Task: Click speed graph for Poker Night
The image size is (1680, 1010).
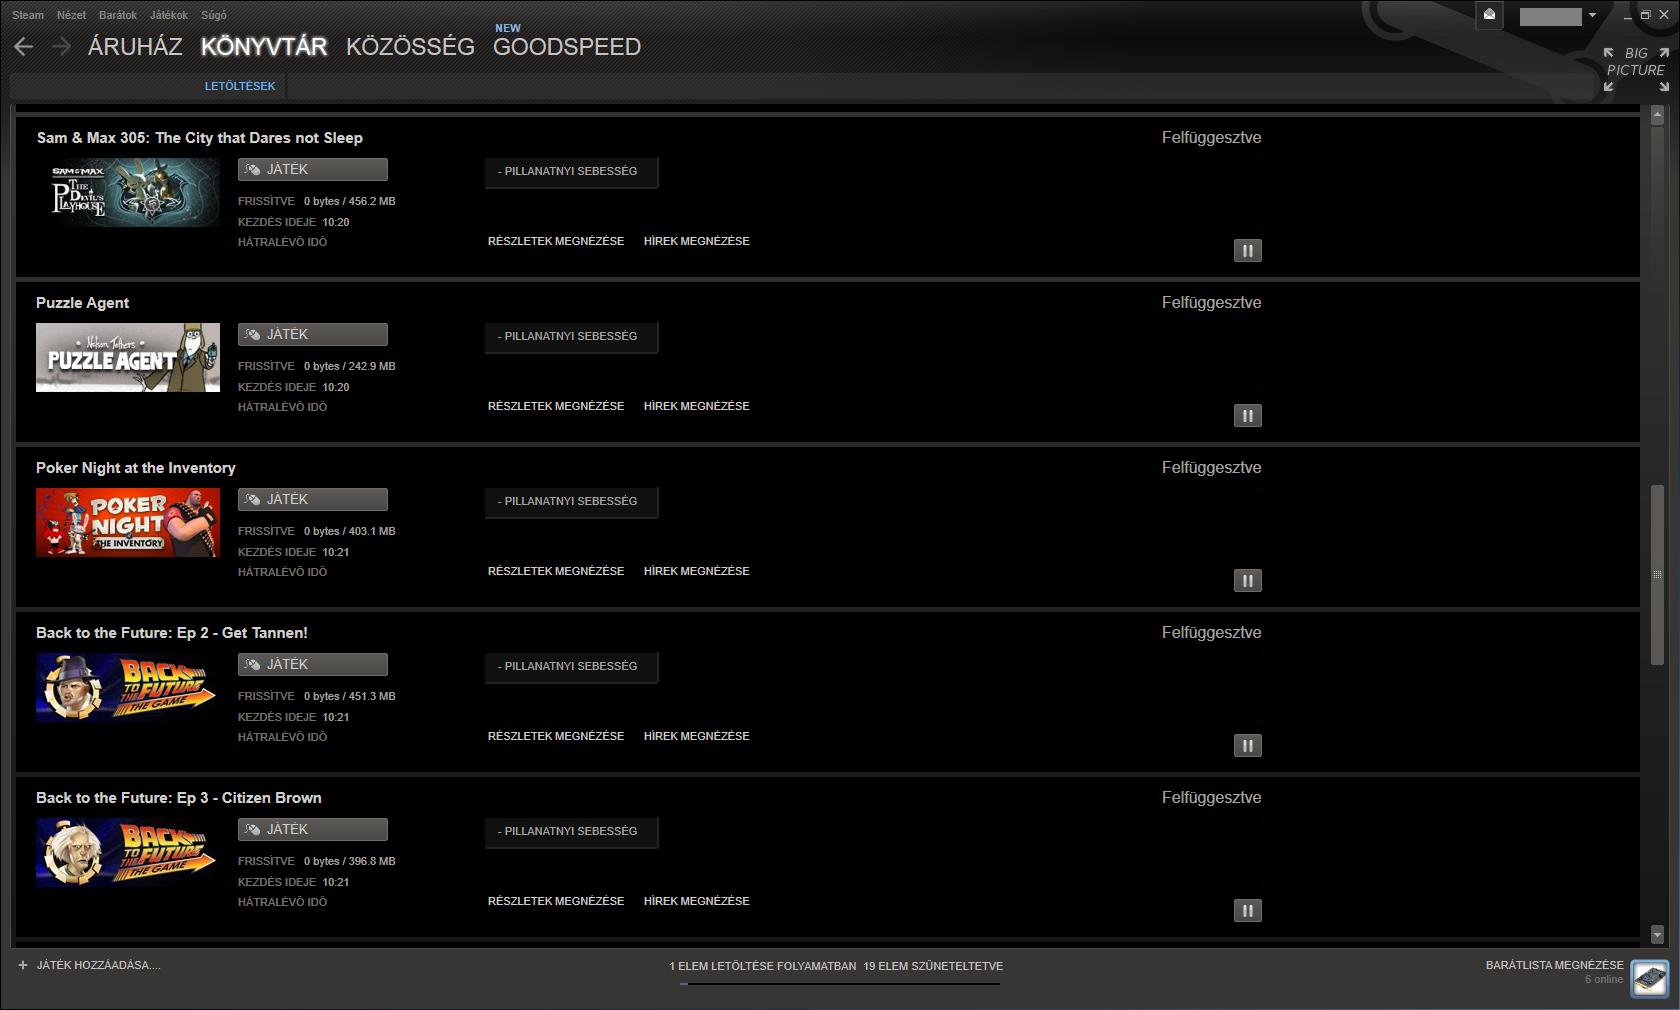Action: (572, 502)
